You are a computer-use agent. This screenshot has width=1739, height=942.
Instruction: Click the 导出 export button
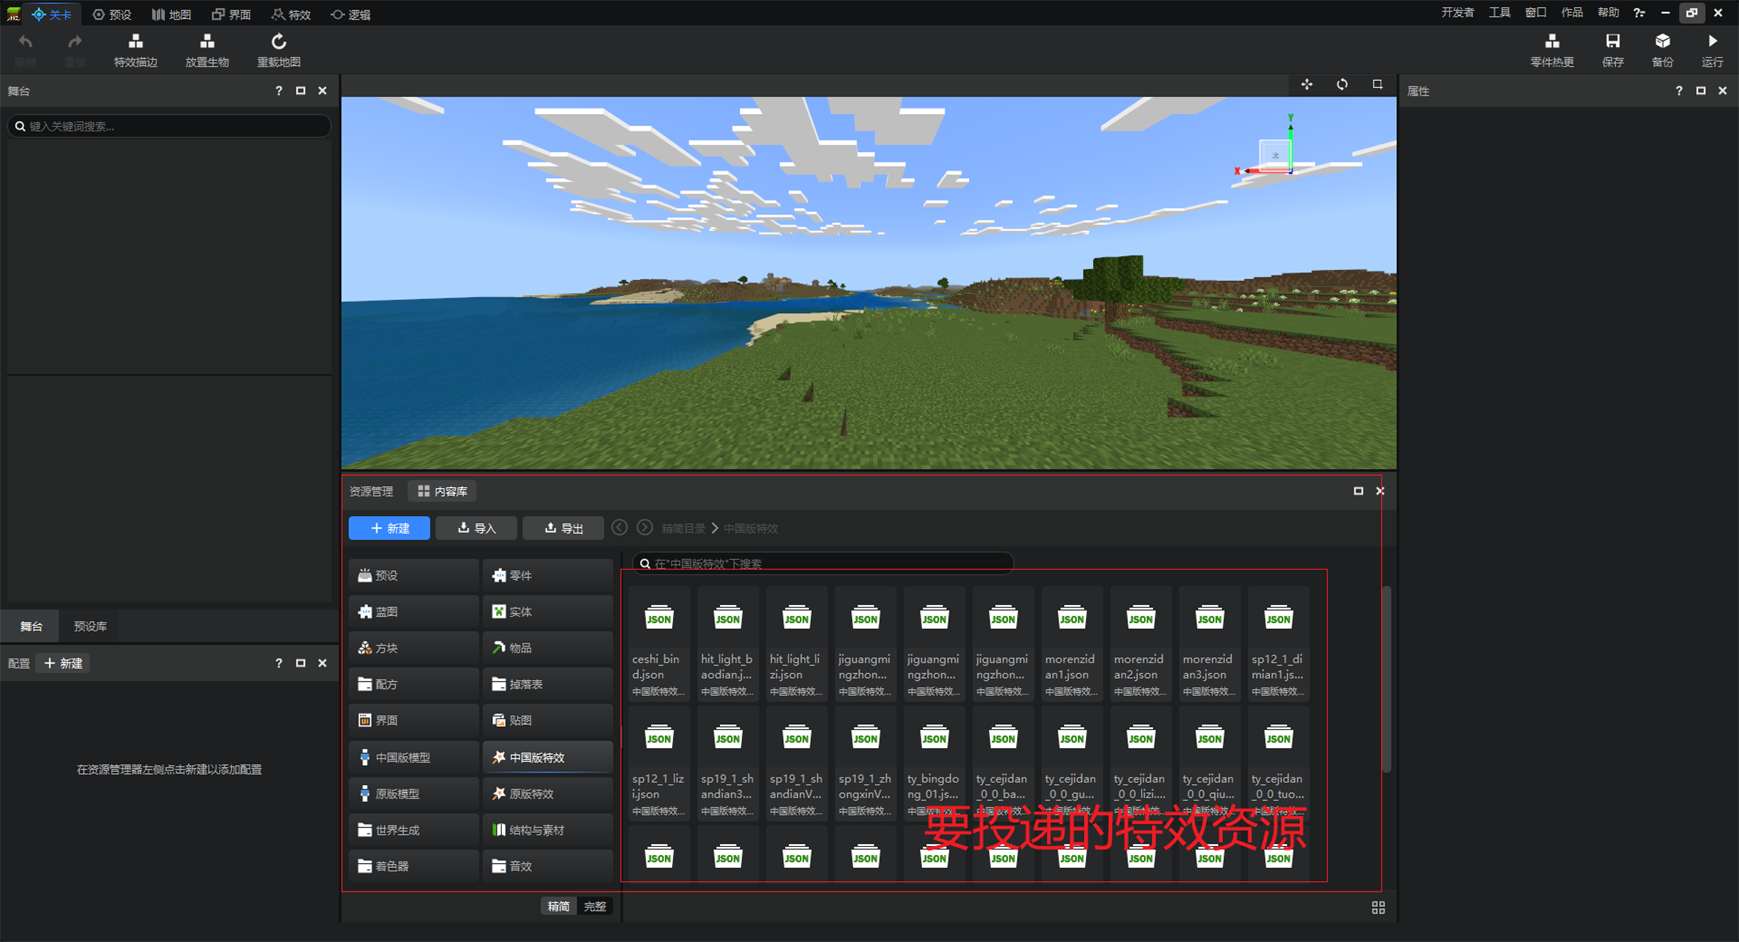563,528
